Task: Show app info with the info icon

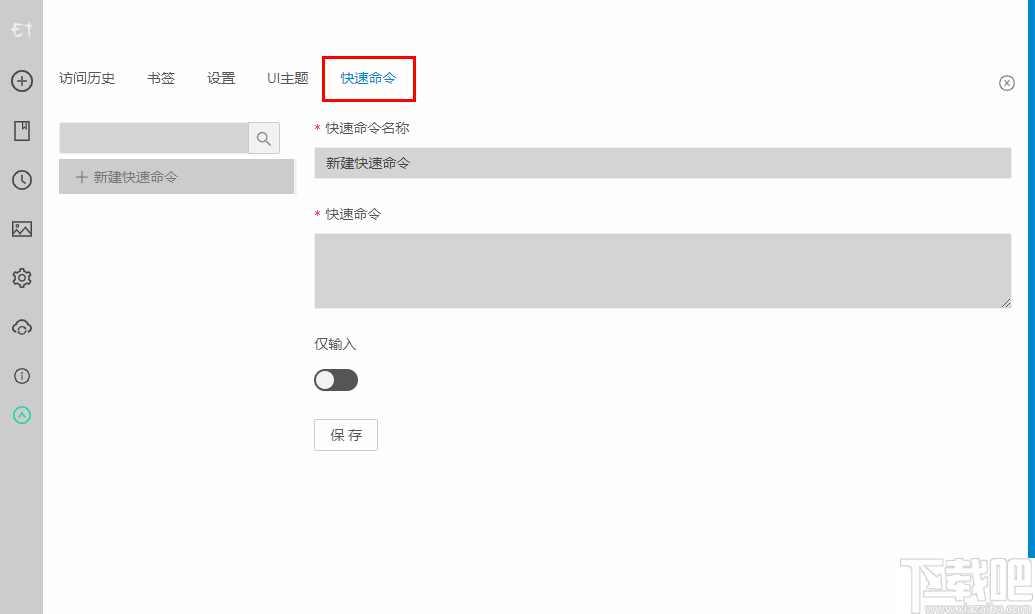Action: [21, 376]
